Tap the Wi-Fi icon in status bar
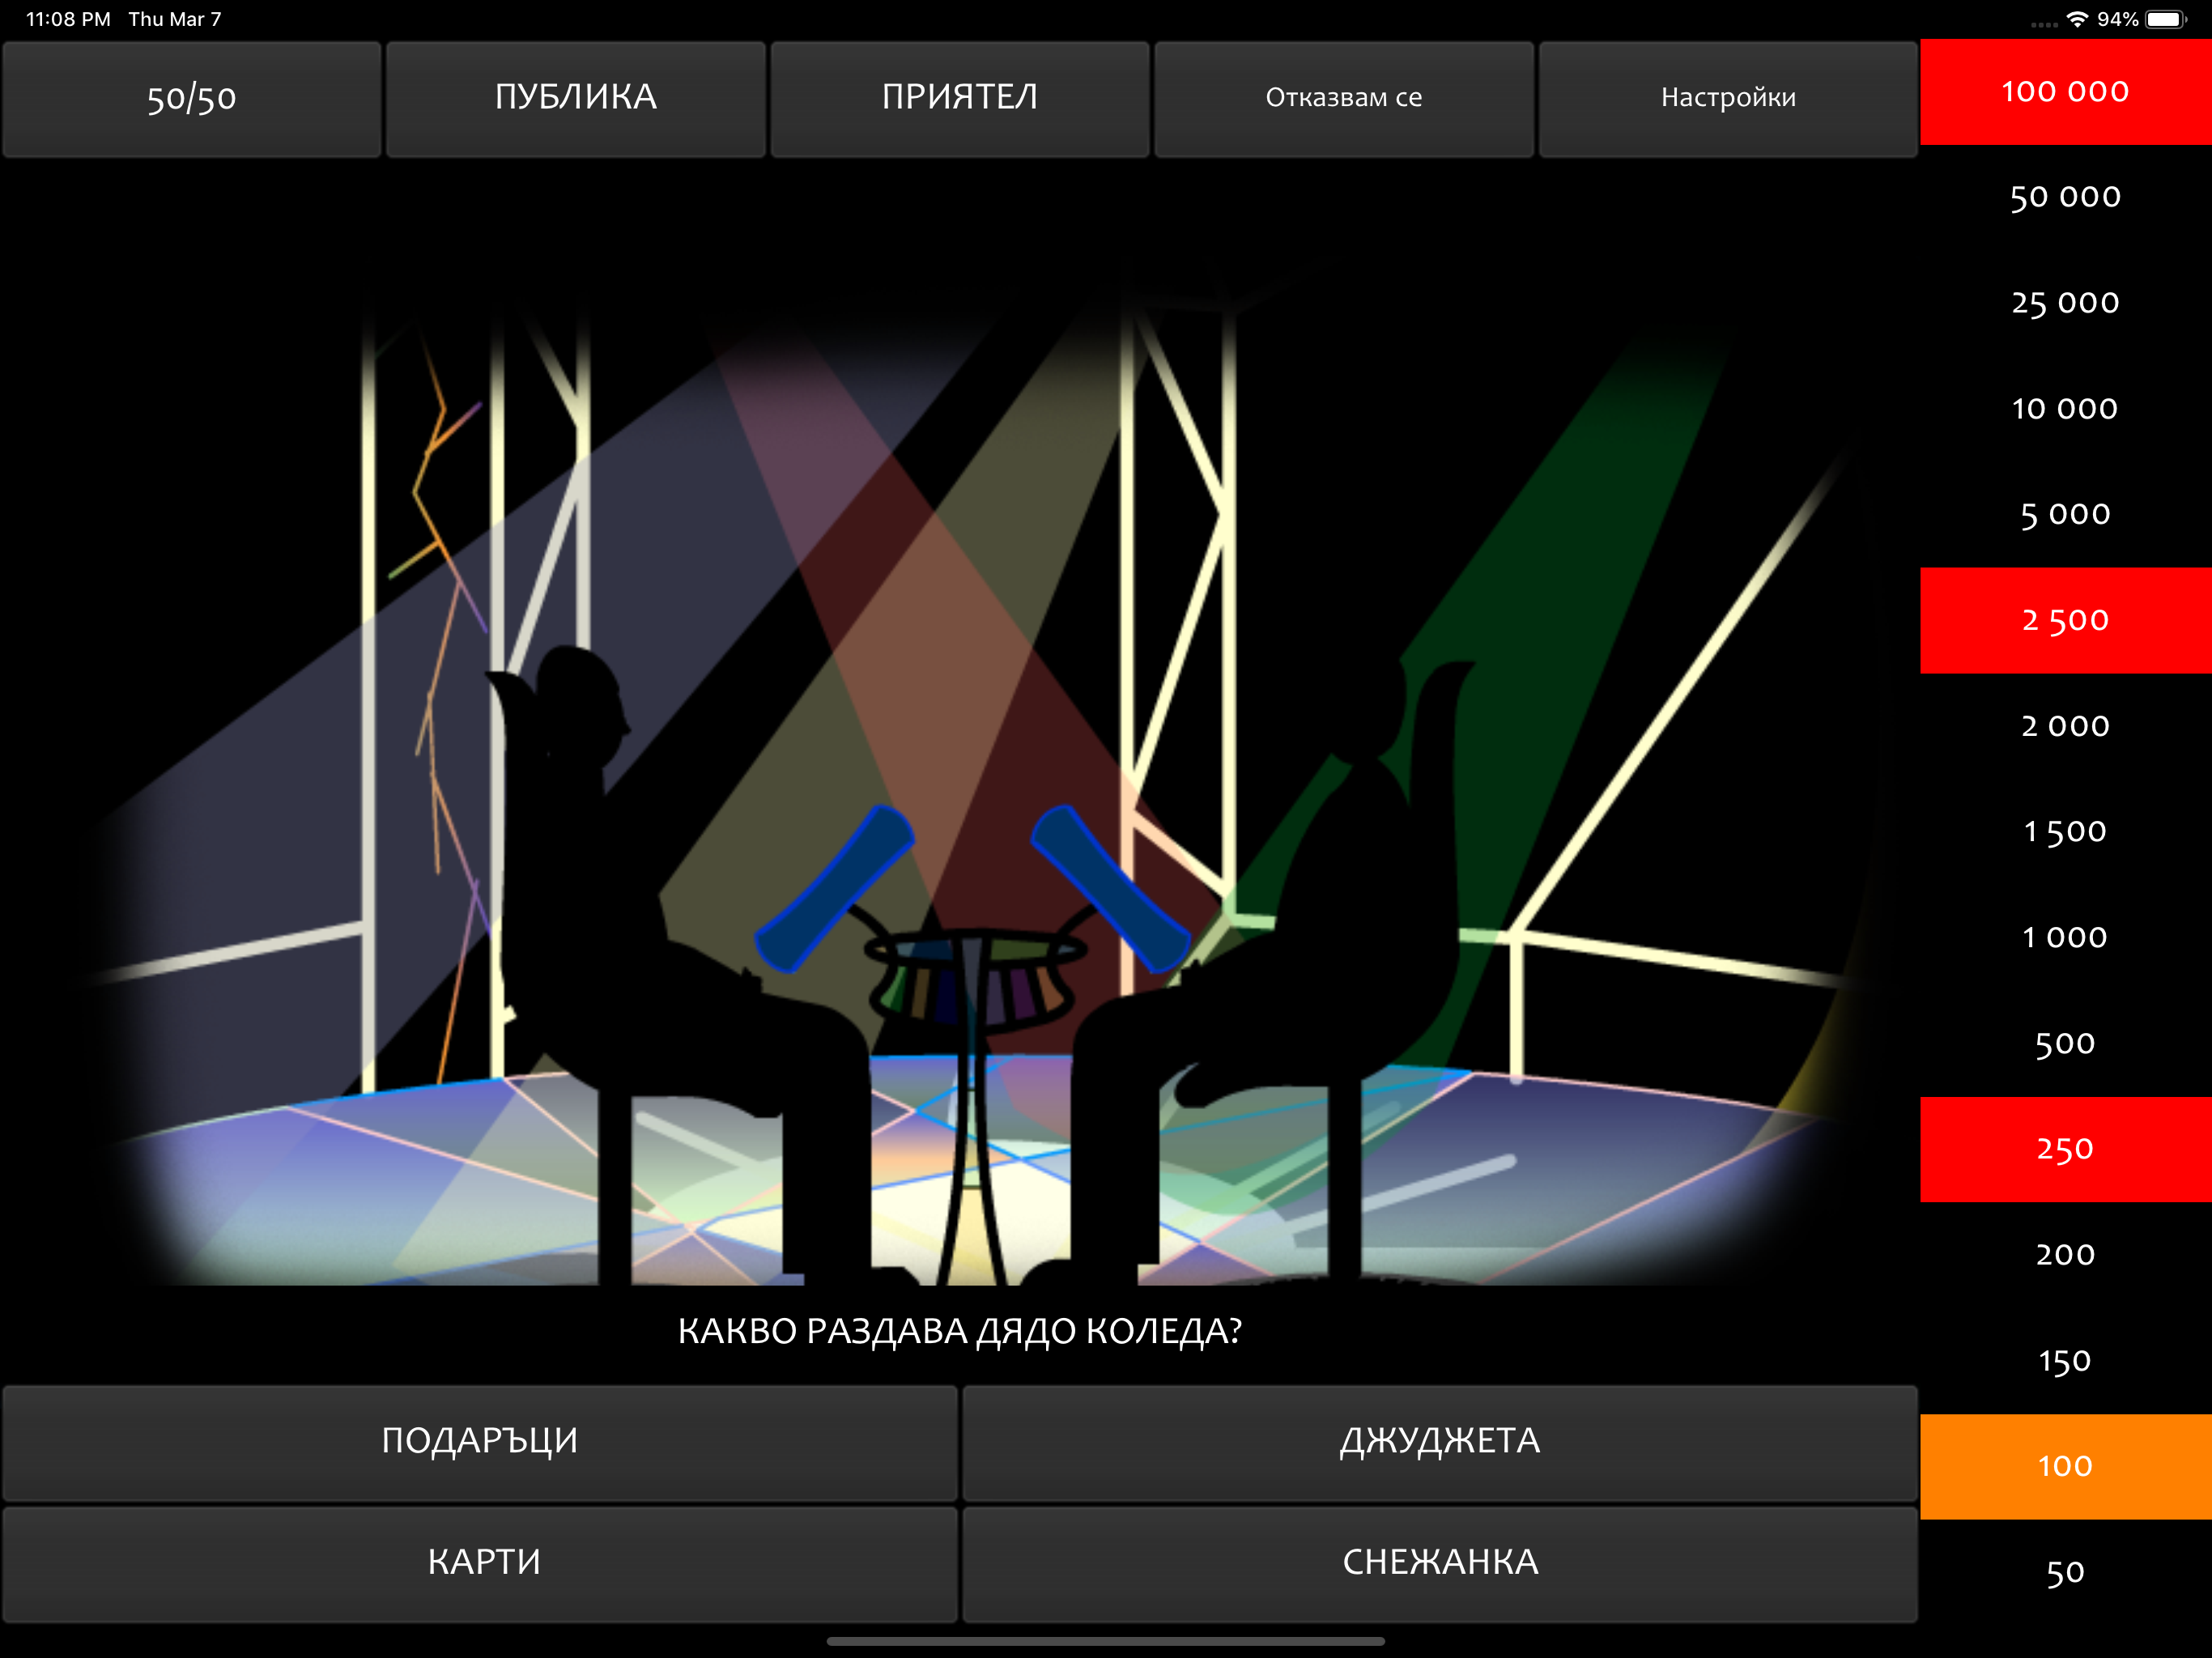This screenshot has width=2212, height=1658. 2078,19
